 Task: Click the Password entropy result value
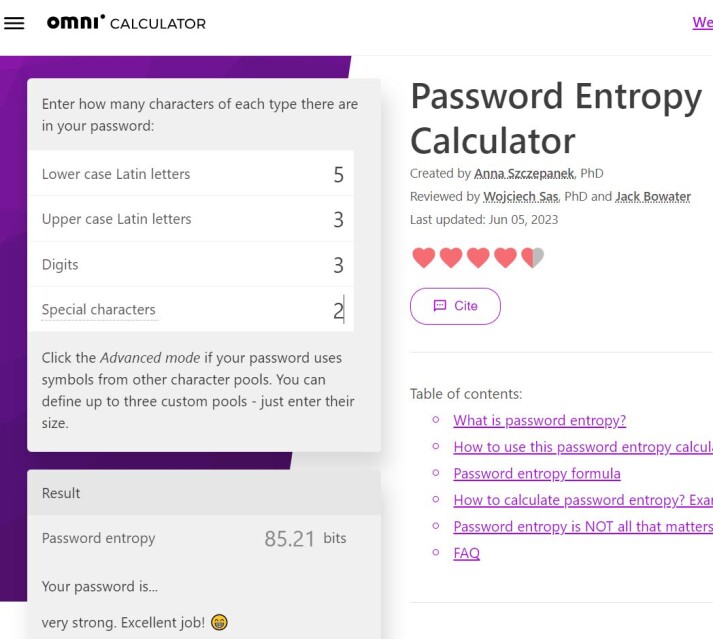[x=290, y=539]
